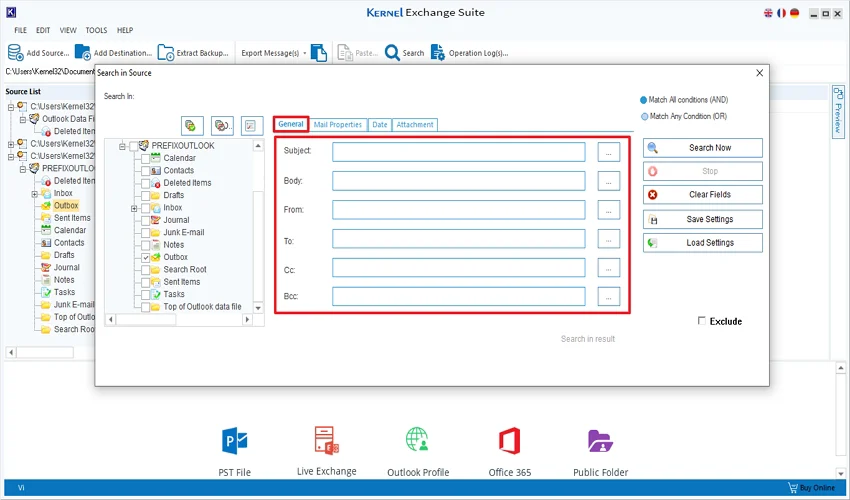Check the Contacts folder checkbox in dialog
This screenshot has width=850, height=500.
[145, 171]
